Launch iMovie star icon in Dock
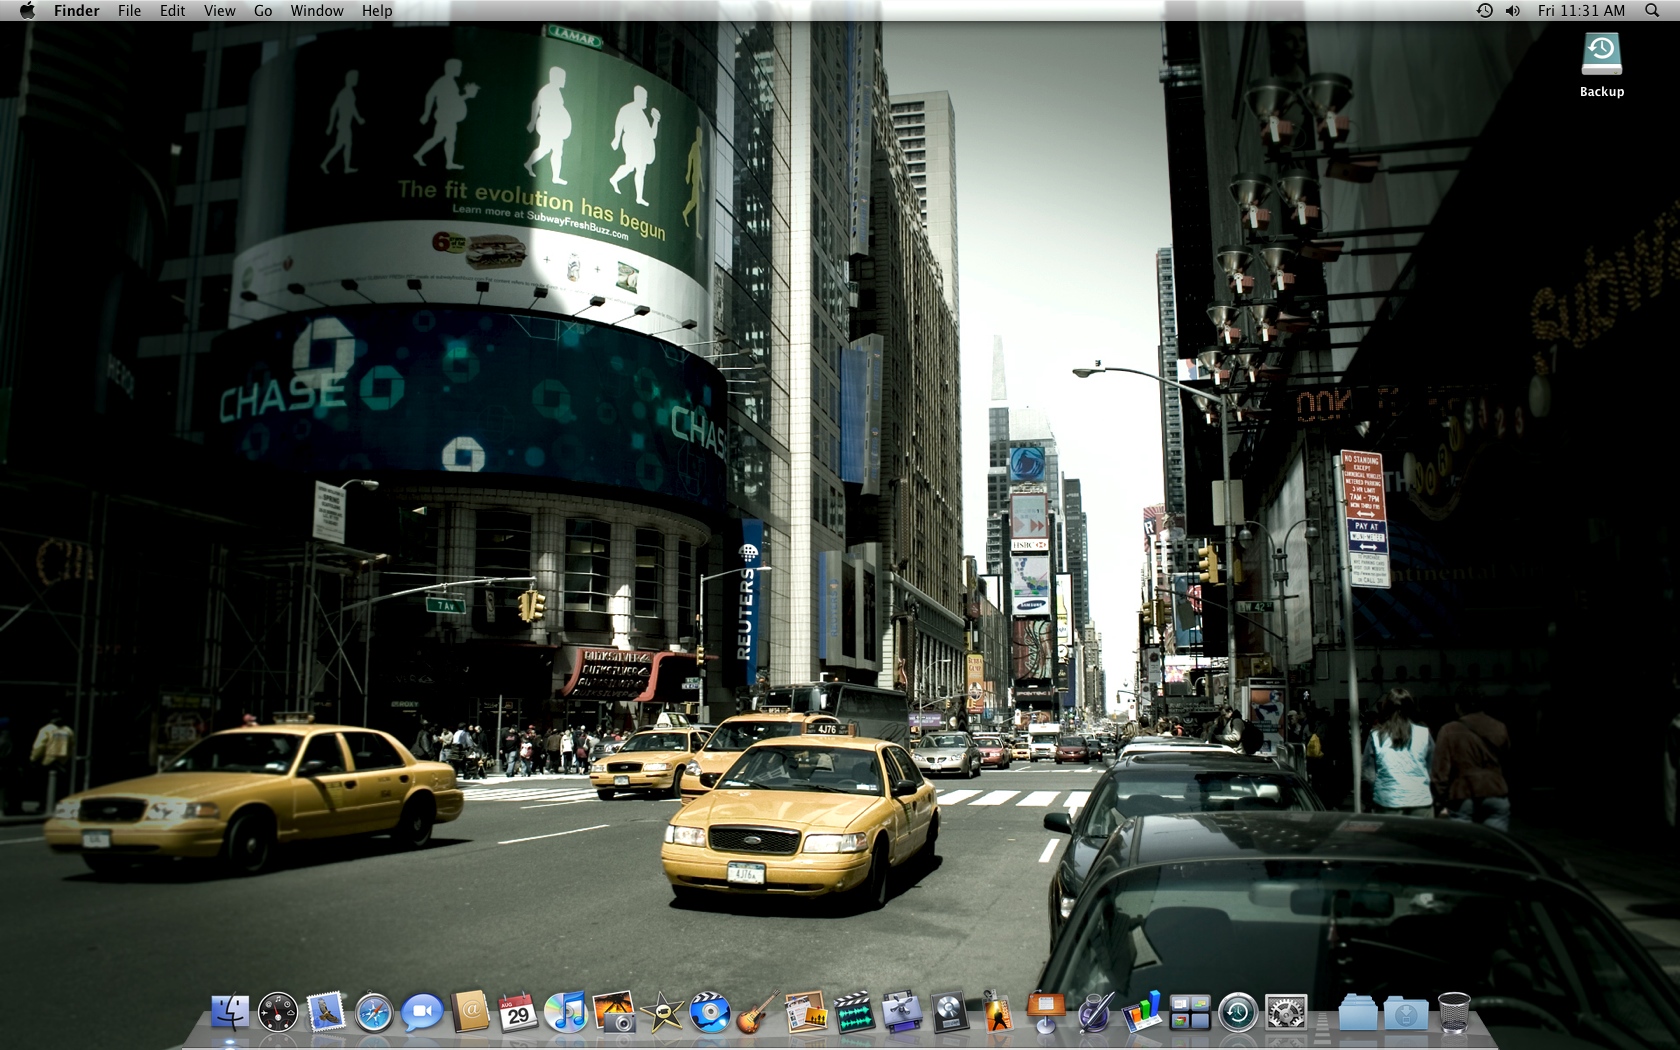This screenshot has width=1680, height=1050. (x=662, y=1013)
